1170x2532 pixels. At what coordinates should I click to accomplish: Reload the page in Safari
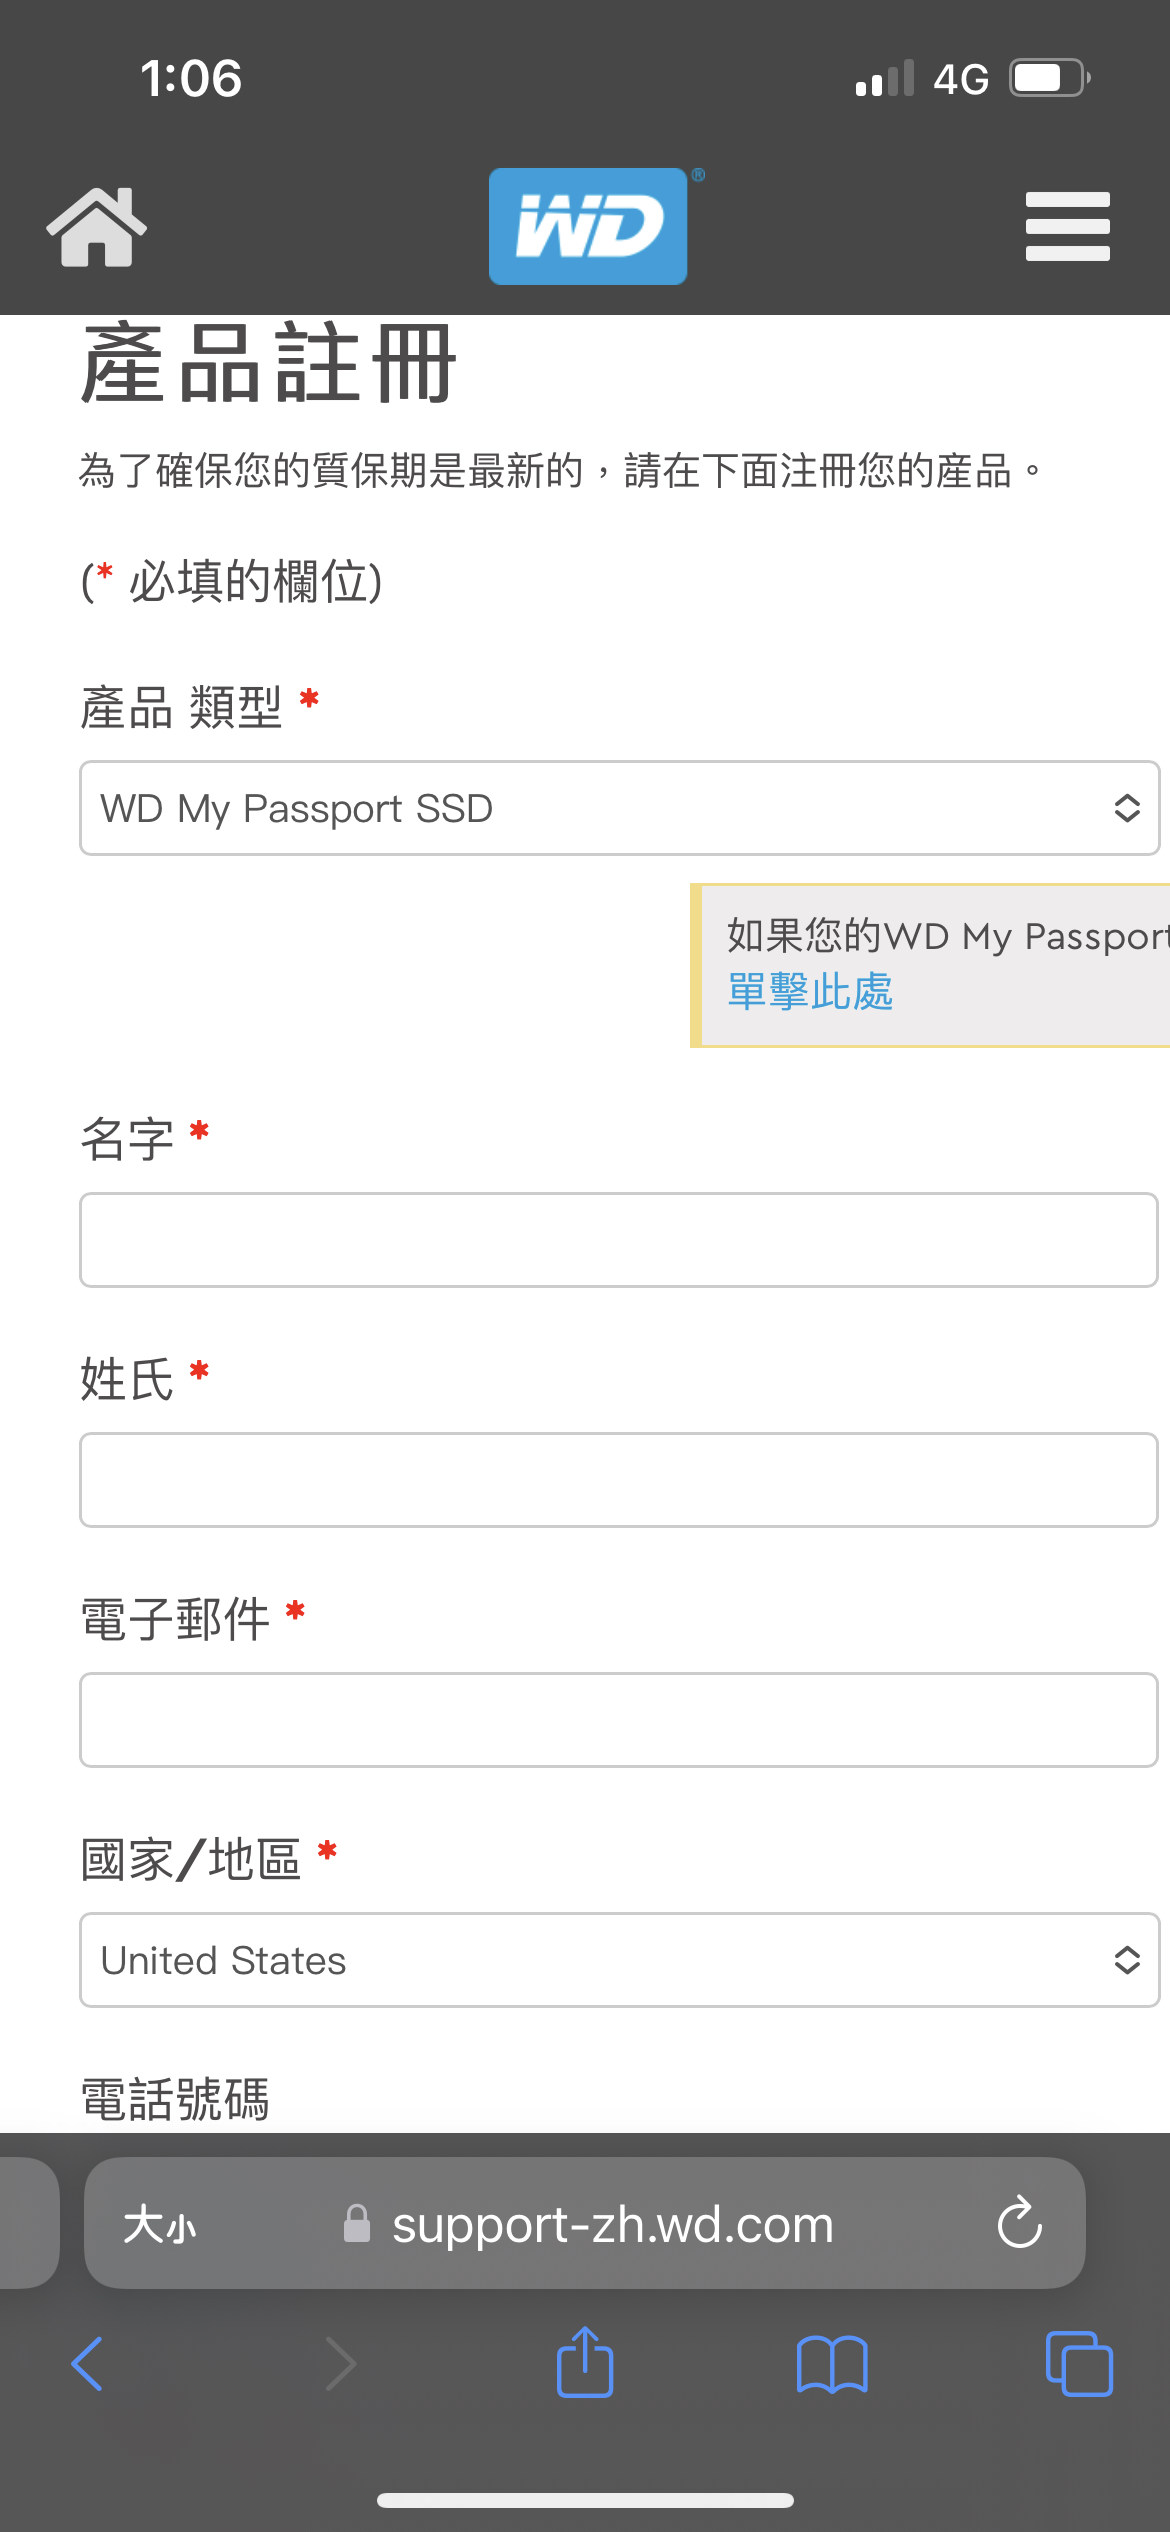point(1019,2223)
